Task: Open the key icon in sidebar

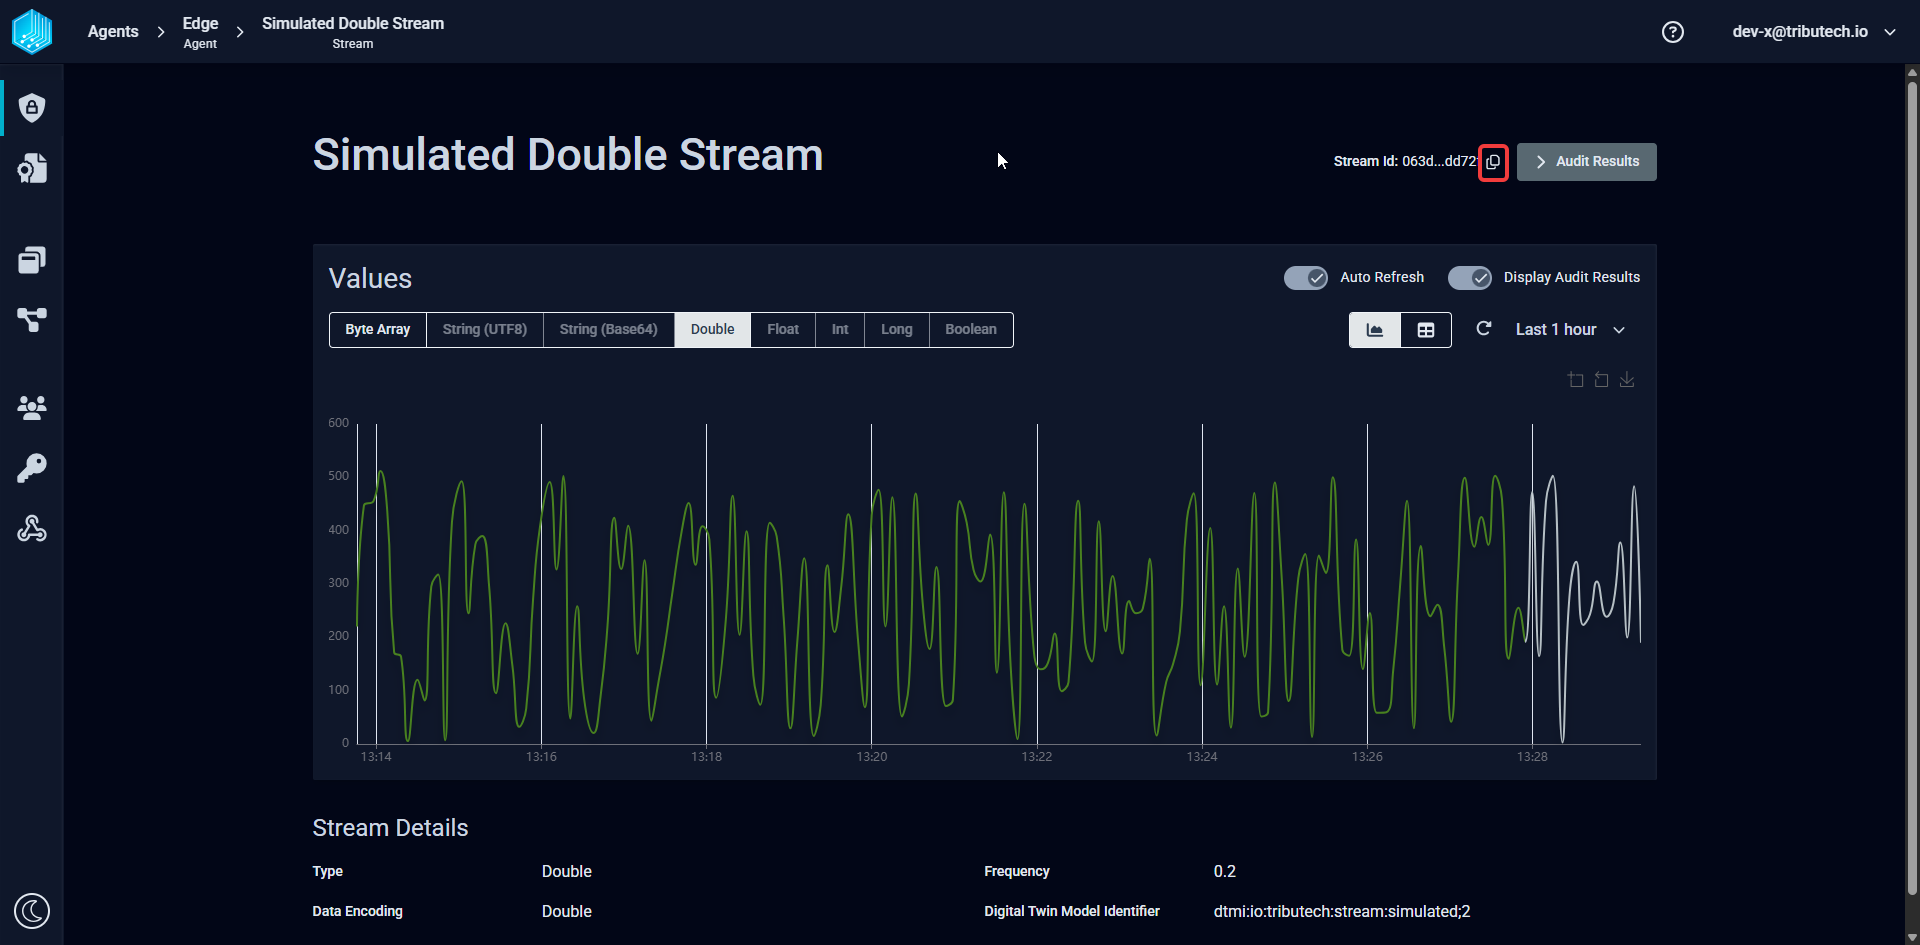Action: 32,468
